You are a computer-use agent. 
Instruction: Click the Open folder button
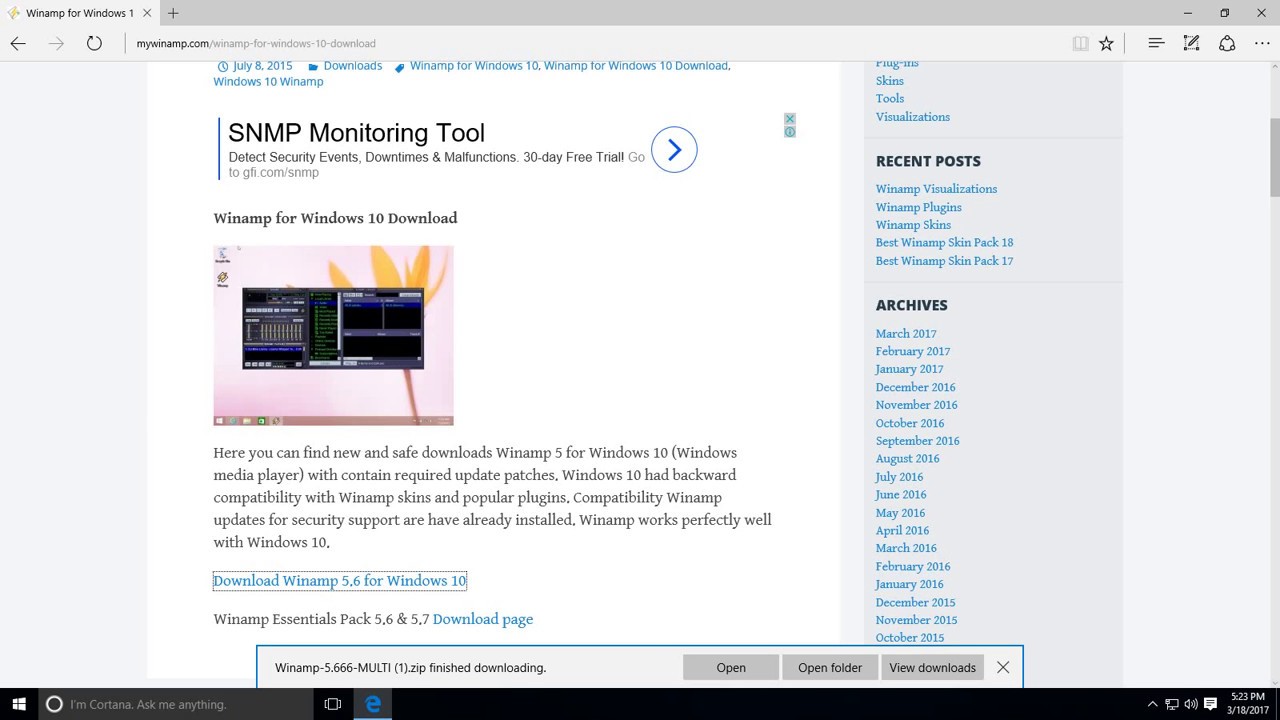[x=830, y=667]
